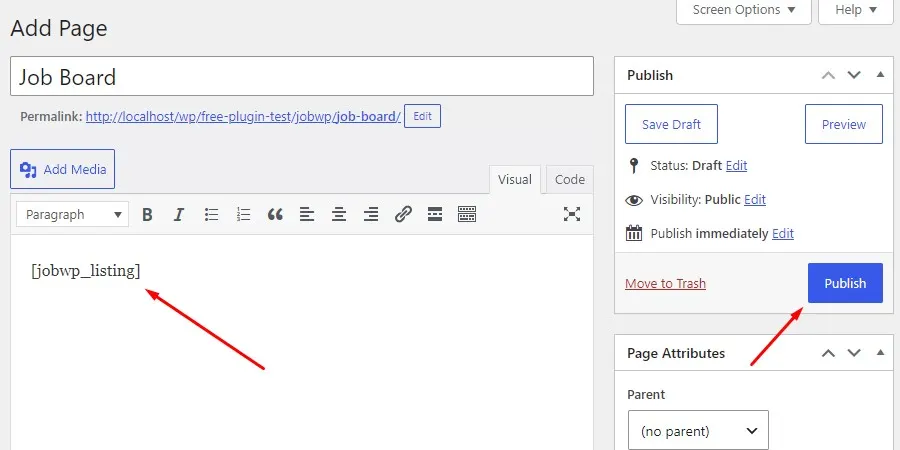The width and height of the screenshot is (900, 450).
Task: Click the Preview button
Action: point(844,124)
